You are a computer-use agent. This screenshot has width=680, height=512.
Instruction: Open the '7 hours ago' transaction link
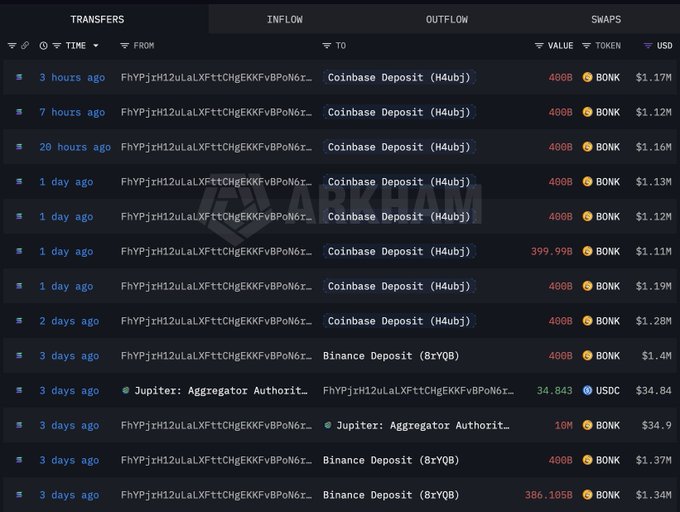click(x=72, y=112)
